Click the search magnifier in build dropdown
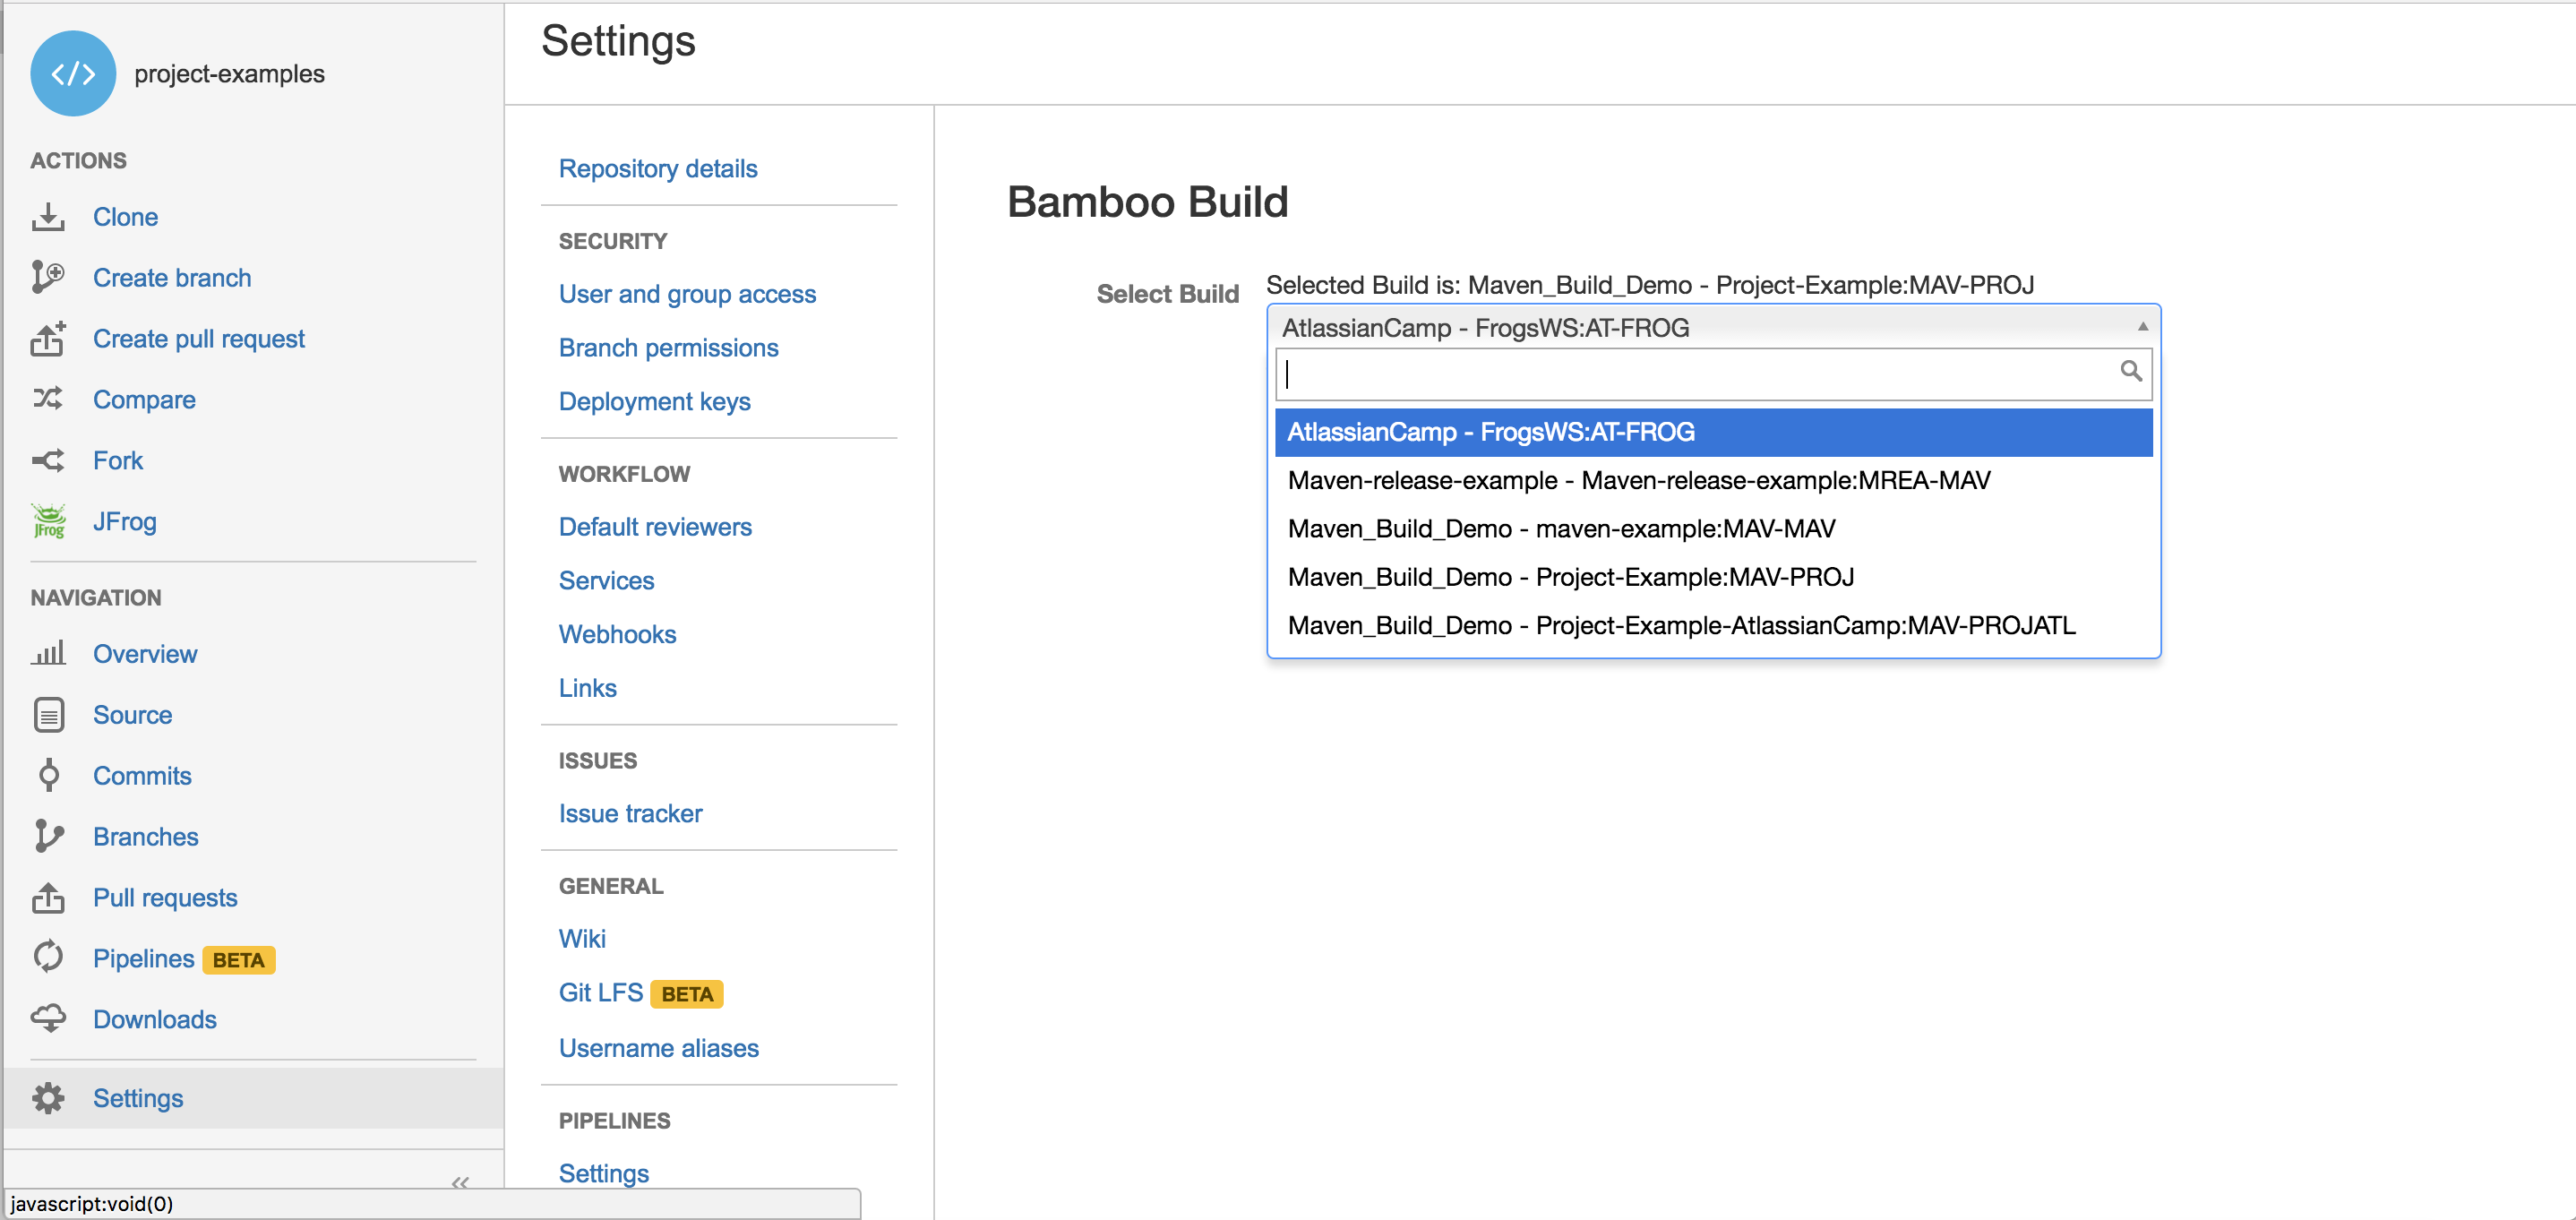The height and width of the screenshot is (1220, 2576). pos(2130,371)
